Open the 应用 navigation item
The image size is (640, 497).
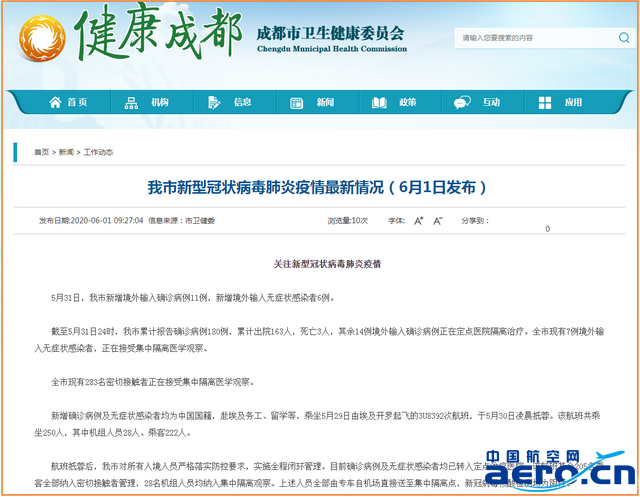tap(573, 102)
